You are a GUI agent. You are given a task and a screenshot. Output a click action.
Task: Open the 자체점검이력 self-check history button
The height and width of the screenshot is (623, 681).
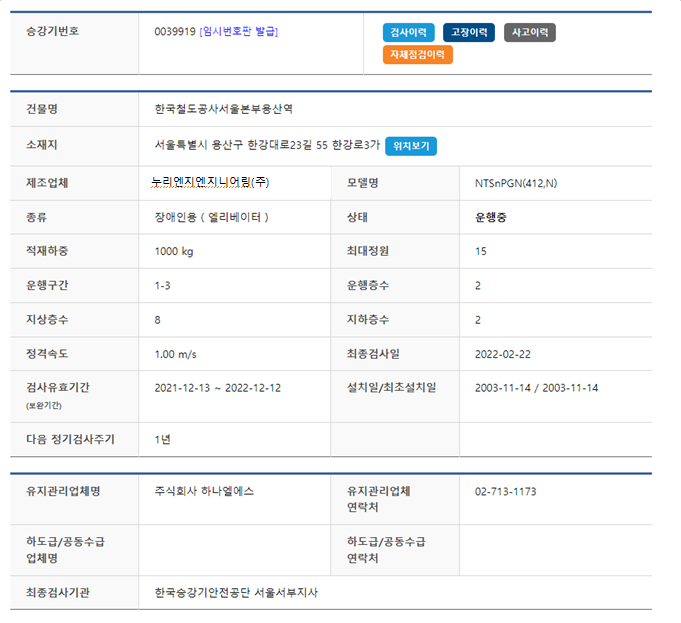tap(417, 55)
